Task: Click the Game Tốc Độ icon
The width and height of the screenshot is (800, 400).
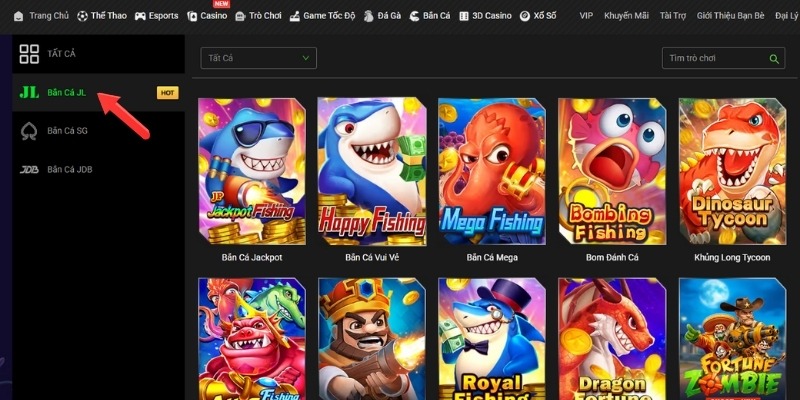Action: [294, 16]
